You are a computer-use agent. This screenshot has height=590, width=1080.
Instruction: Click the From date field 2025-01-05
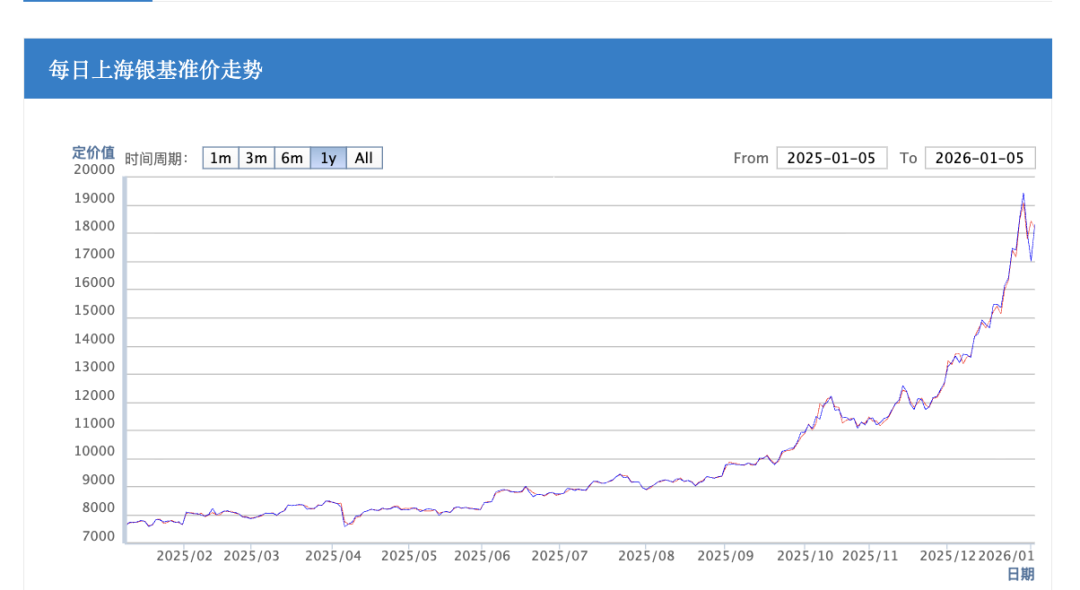[831, 158]
